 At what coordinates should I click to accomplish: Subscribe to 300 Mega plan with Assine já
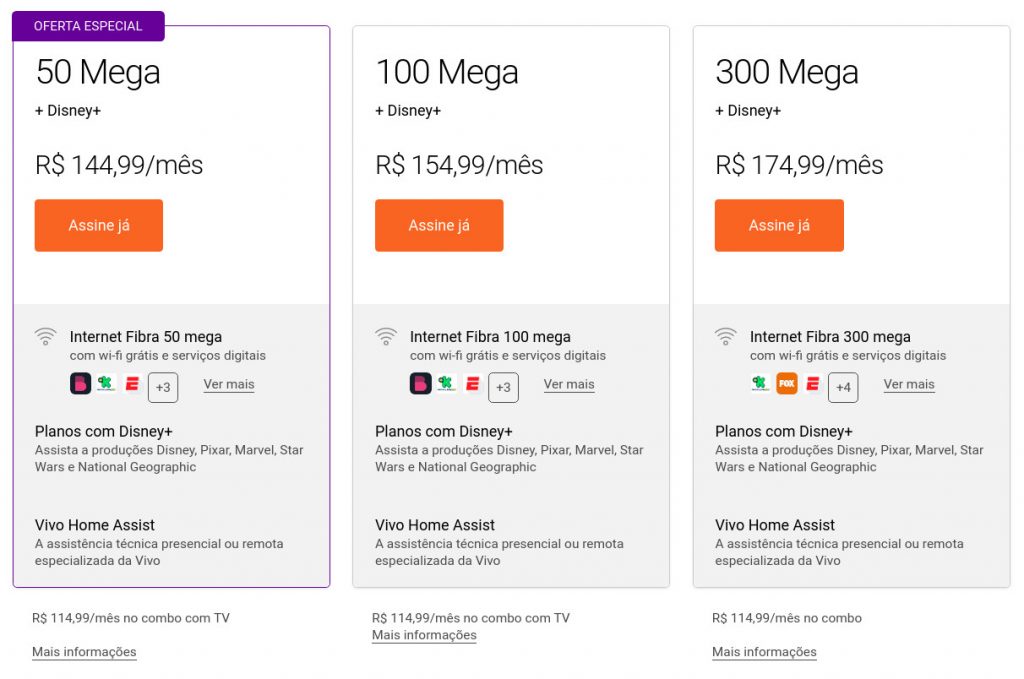pyautogui.click(x=779, y=225)
